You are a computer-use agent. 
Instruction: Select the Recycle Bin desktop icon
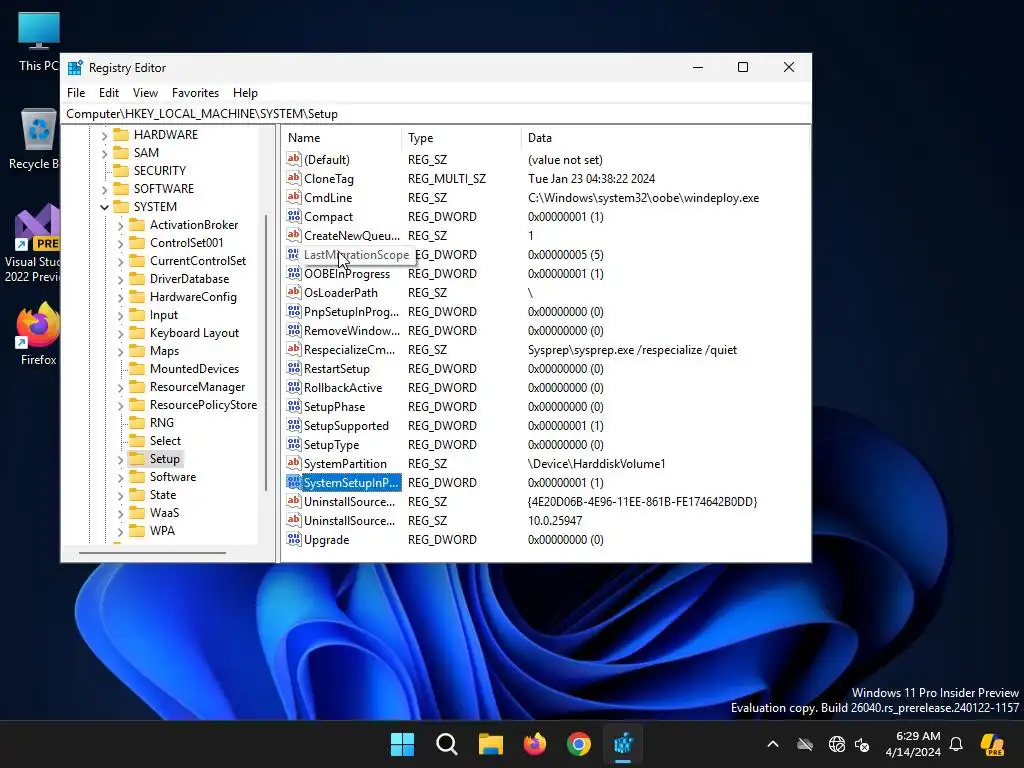tap(38, 138)
